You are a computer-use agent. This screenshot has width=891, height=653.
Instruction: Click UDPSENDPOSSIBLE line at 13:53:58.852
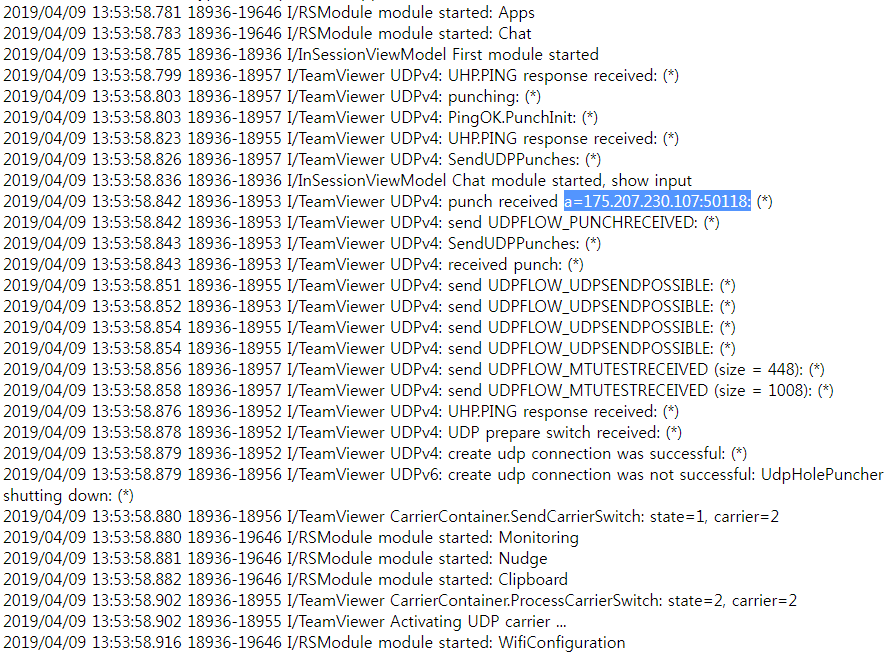pos(369,307)
